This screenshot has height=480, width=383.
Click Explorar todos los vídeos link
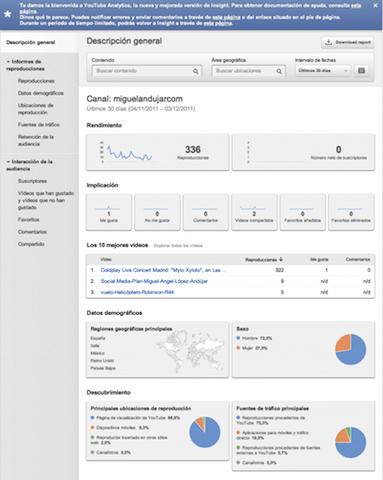[x=178, y=246]
